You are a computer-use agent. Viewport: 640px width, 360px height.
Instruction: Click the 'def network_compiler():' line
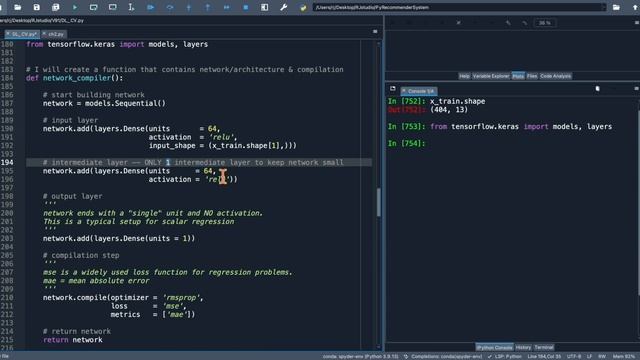click(x=74, y=78)
